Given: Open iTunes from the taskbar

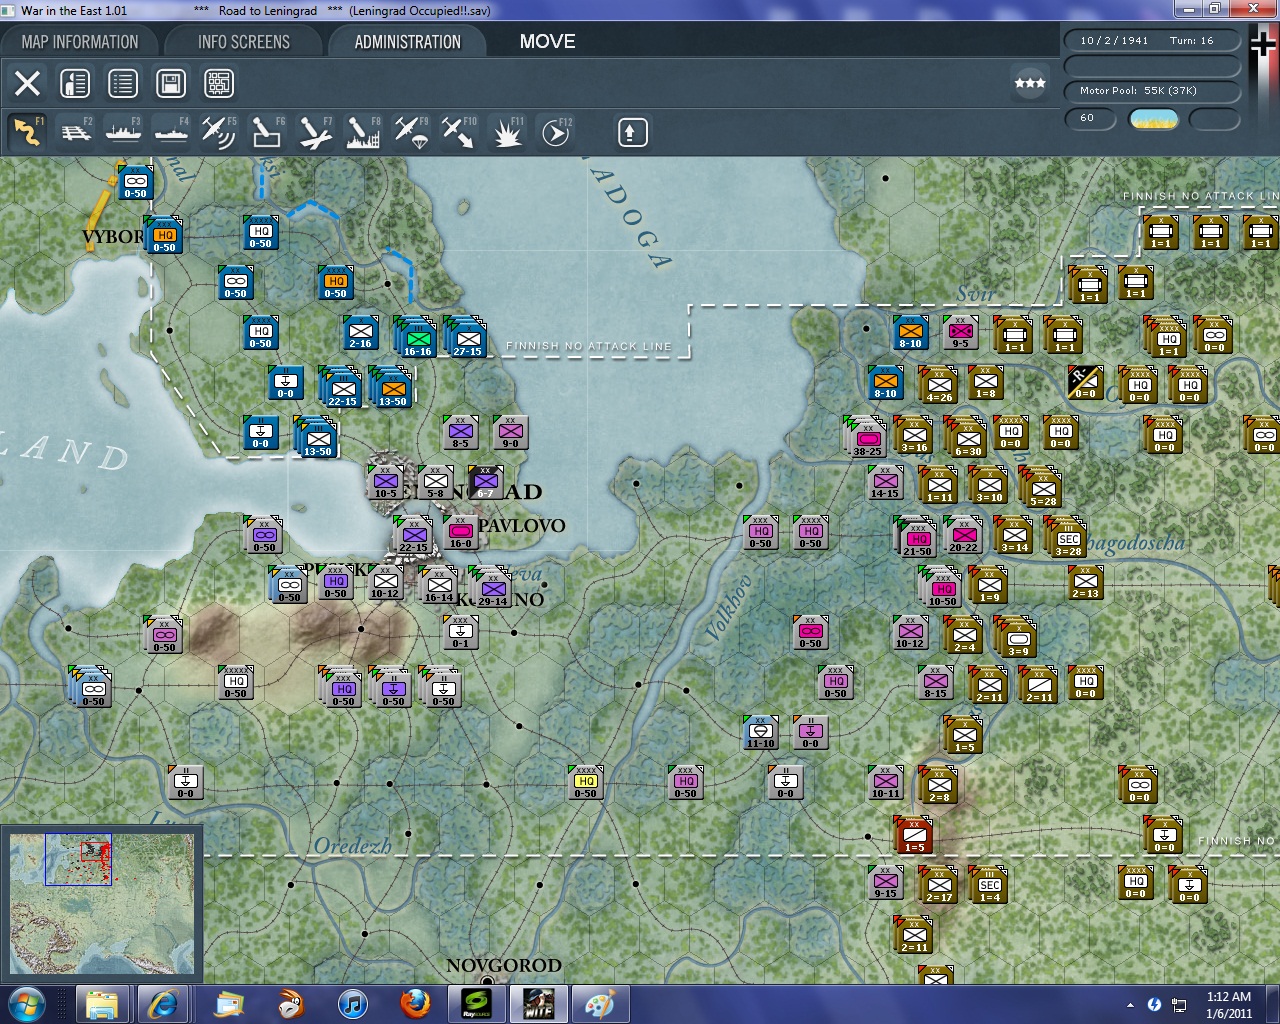Looking at the screenshot, I should pos(352,1004).
